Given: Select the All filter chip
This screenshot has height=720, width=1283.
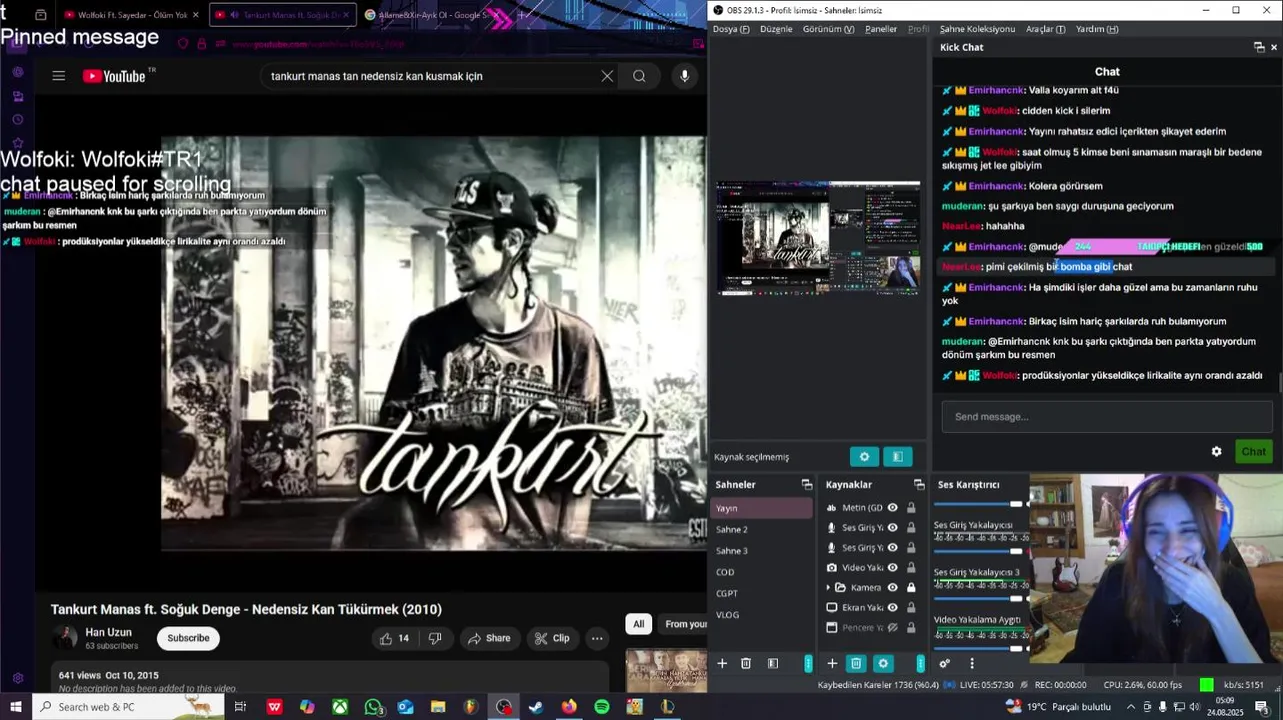Looking at the screenshot, I should click(x=638, y=624).
